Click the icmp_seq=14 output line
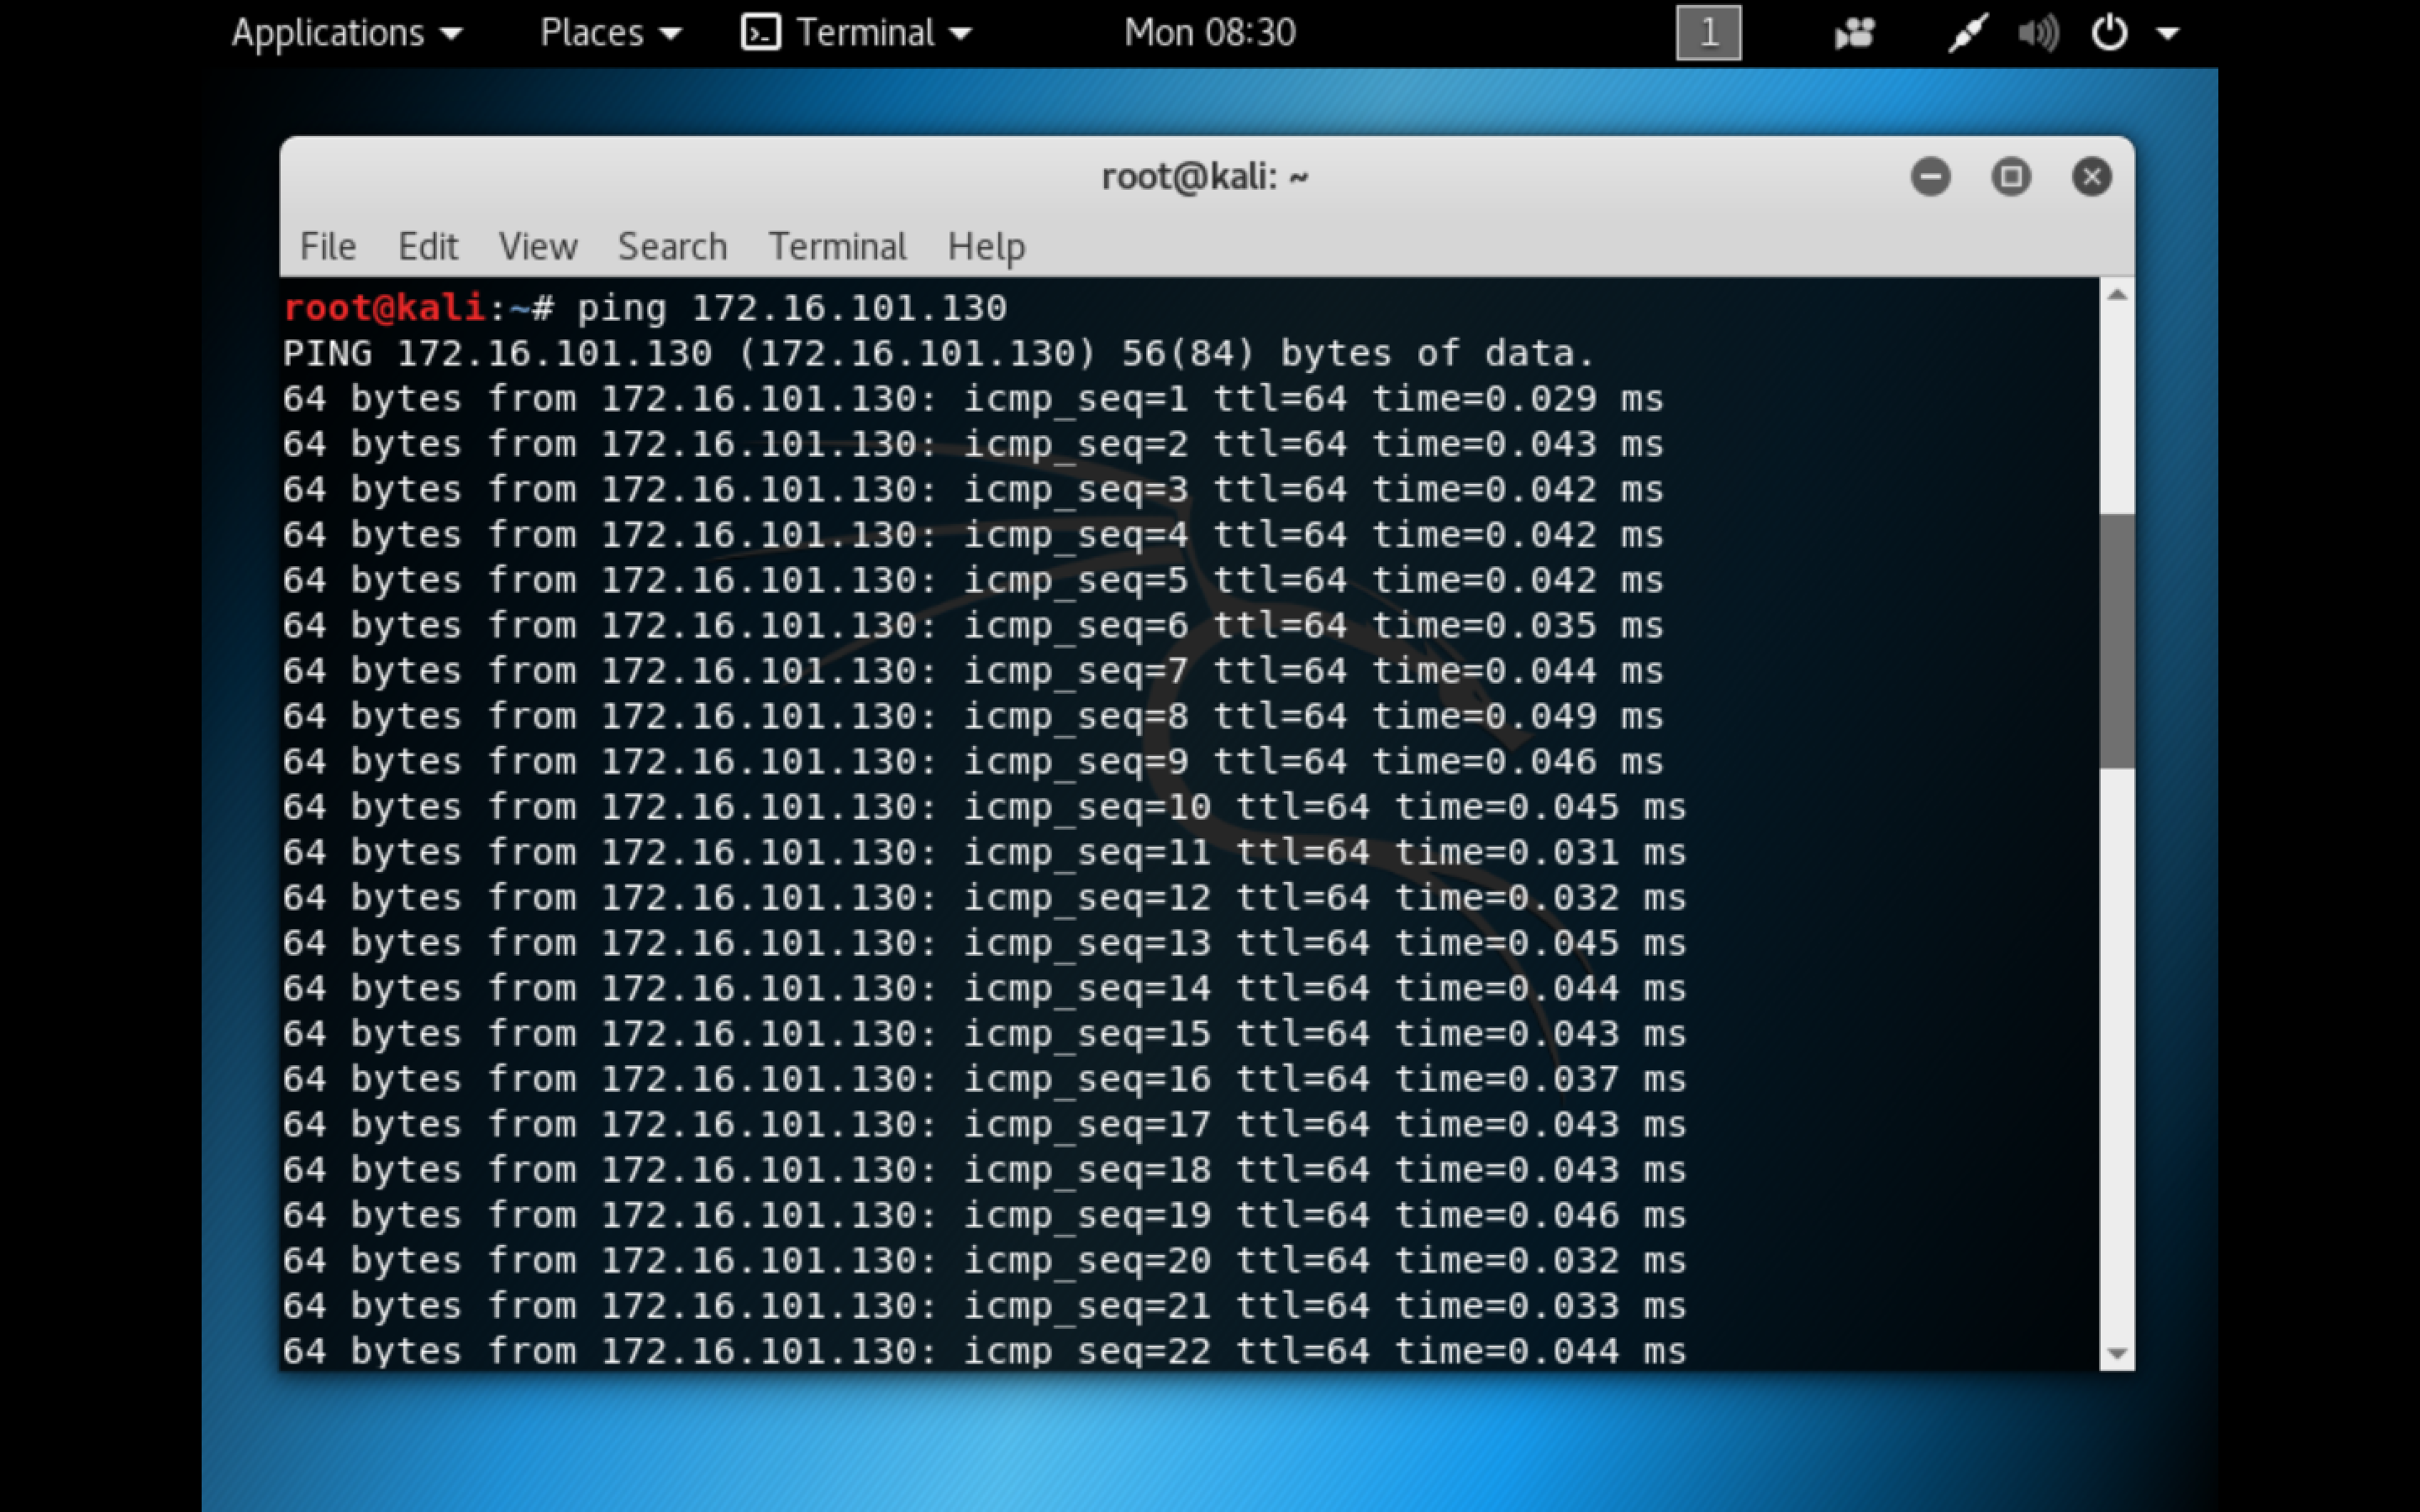This screenshot has height=1512, width=2420. [985, 988]
